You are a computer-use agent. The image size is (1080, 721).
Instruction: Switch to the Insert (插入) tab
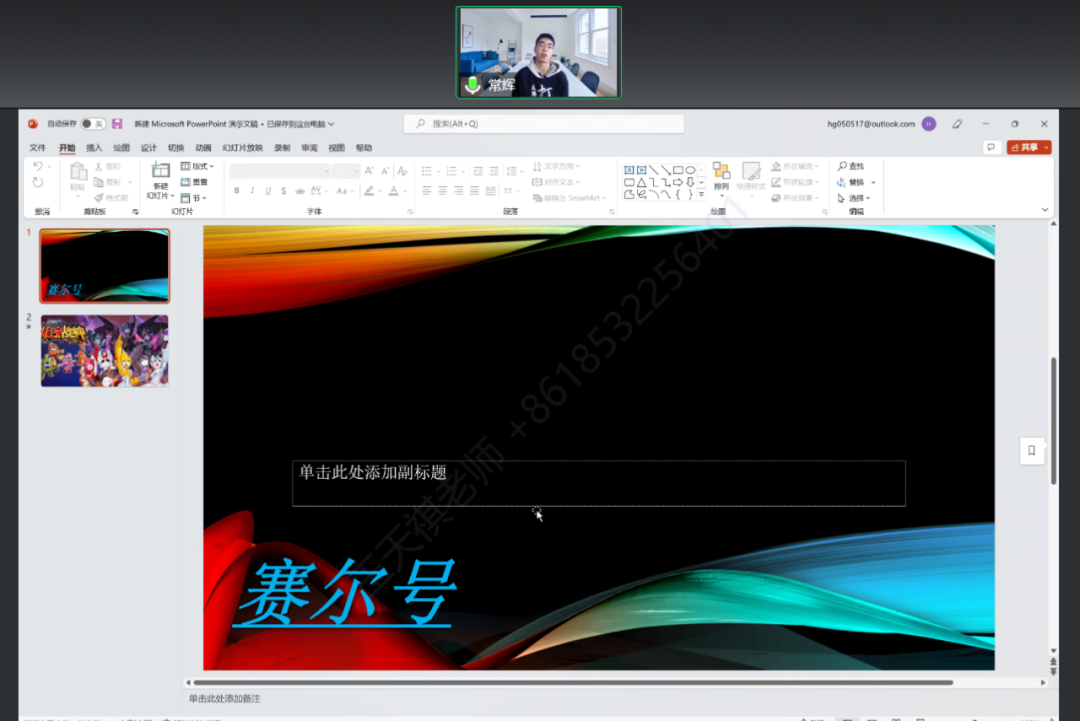pos(94,147)
